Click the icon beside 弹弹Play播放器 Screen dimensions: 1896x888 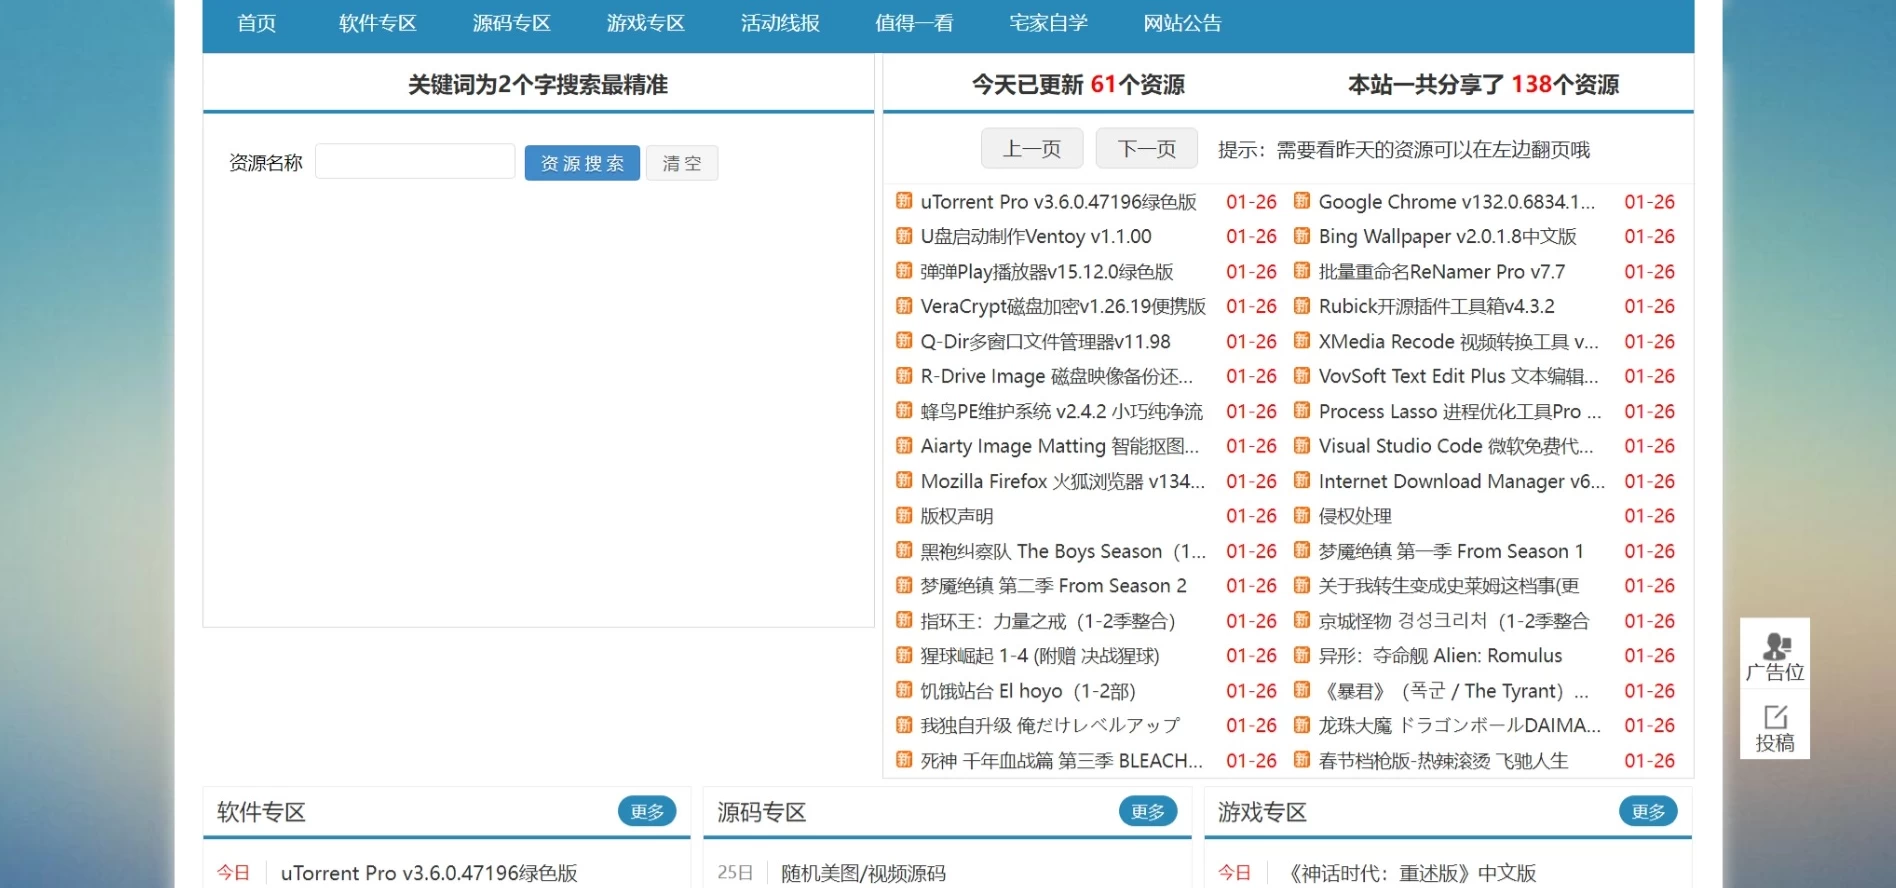coord(904,271)
